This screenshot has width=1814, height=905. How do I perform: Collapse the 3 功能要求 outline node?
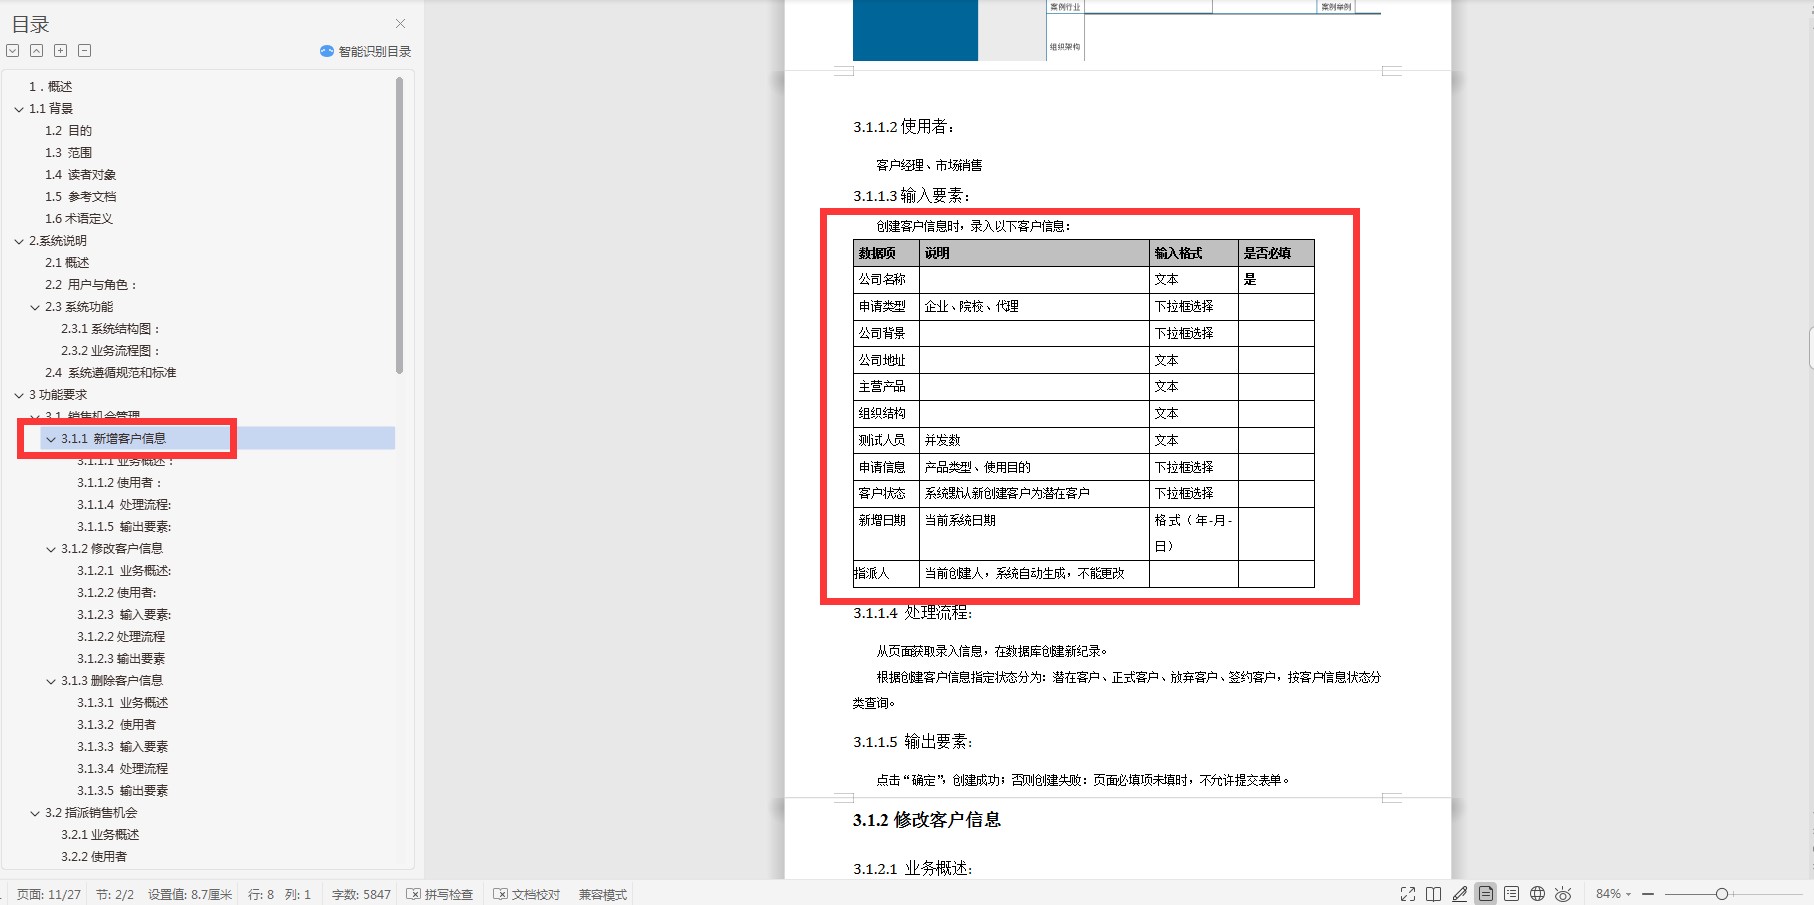click(x=19, y=395)
